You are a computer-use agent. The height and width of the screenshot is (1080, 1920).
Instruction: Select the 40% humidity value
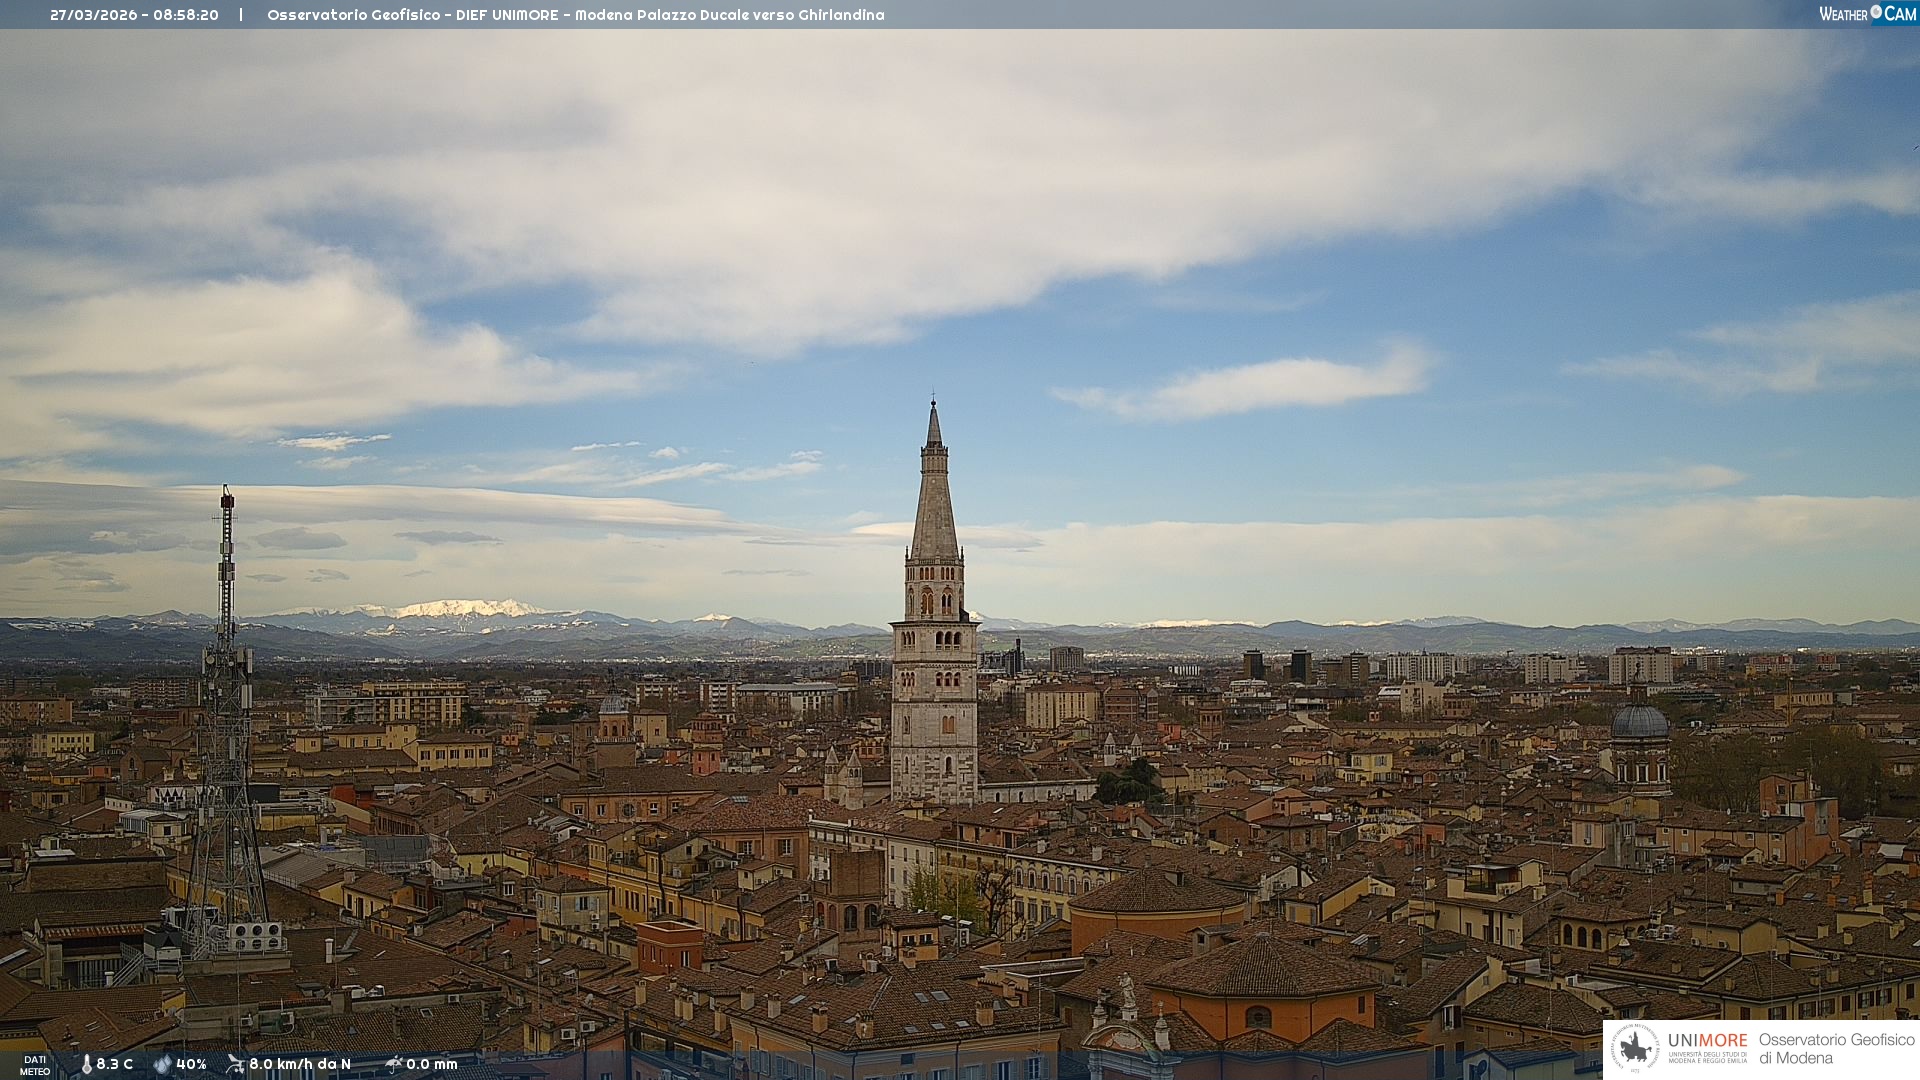[x=191, y=1064]
